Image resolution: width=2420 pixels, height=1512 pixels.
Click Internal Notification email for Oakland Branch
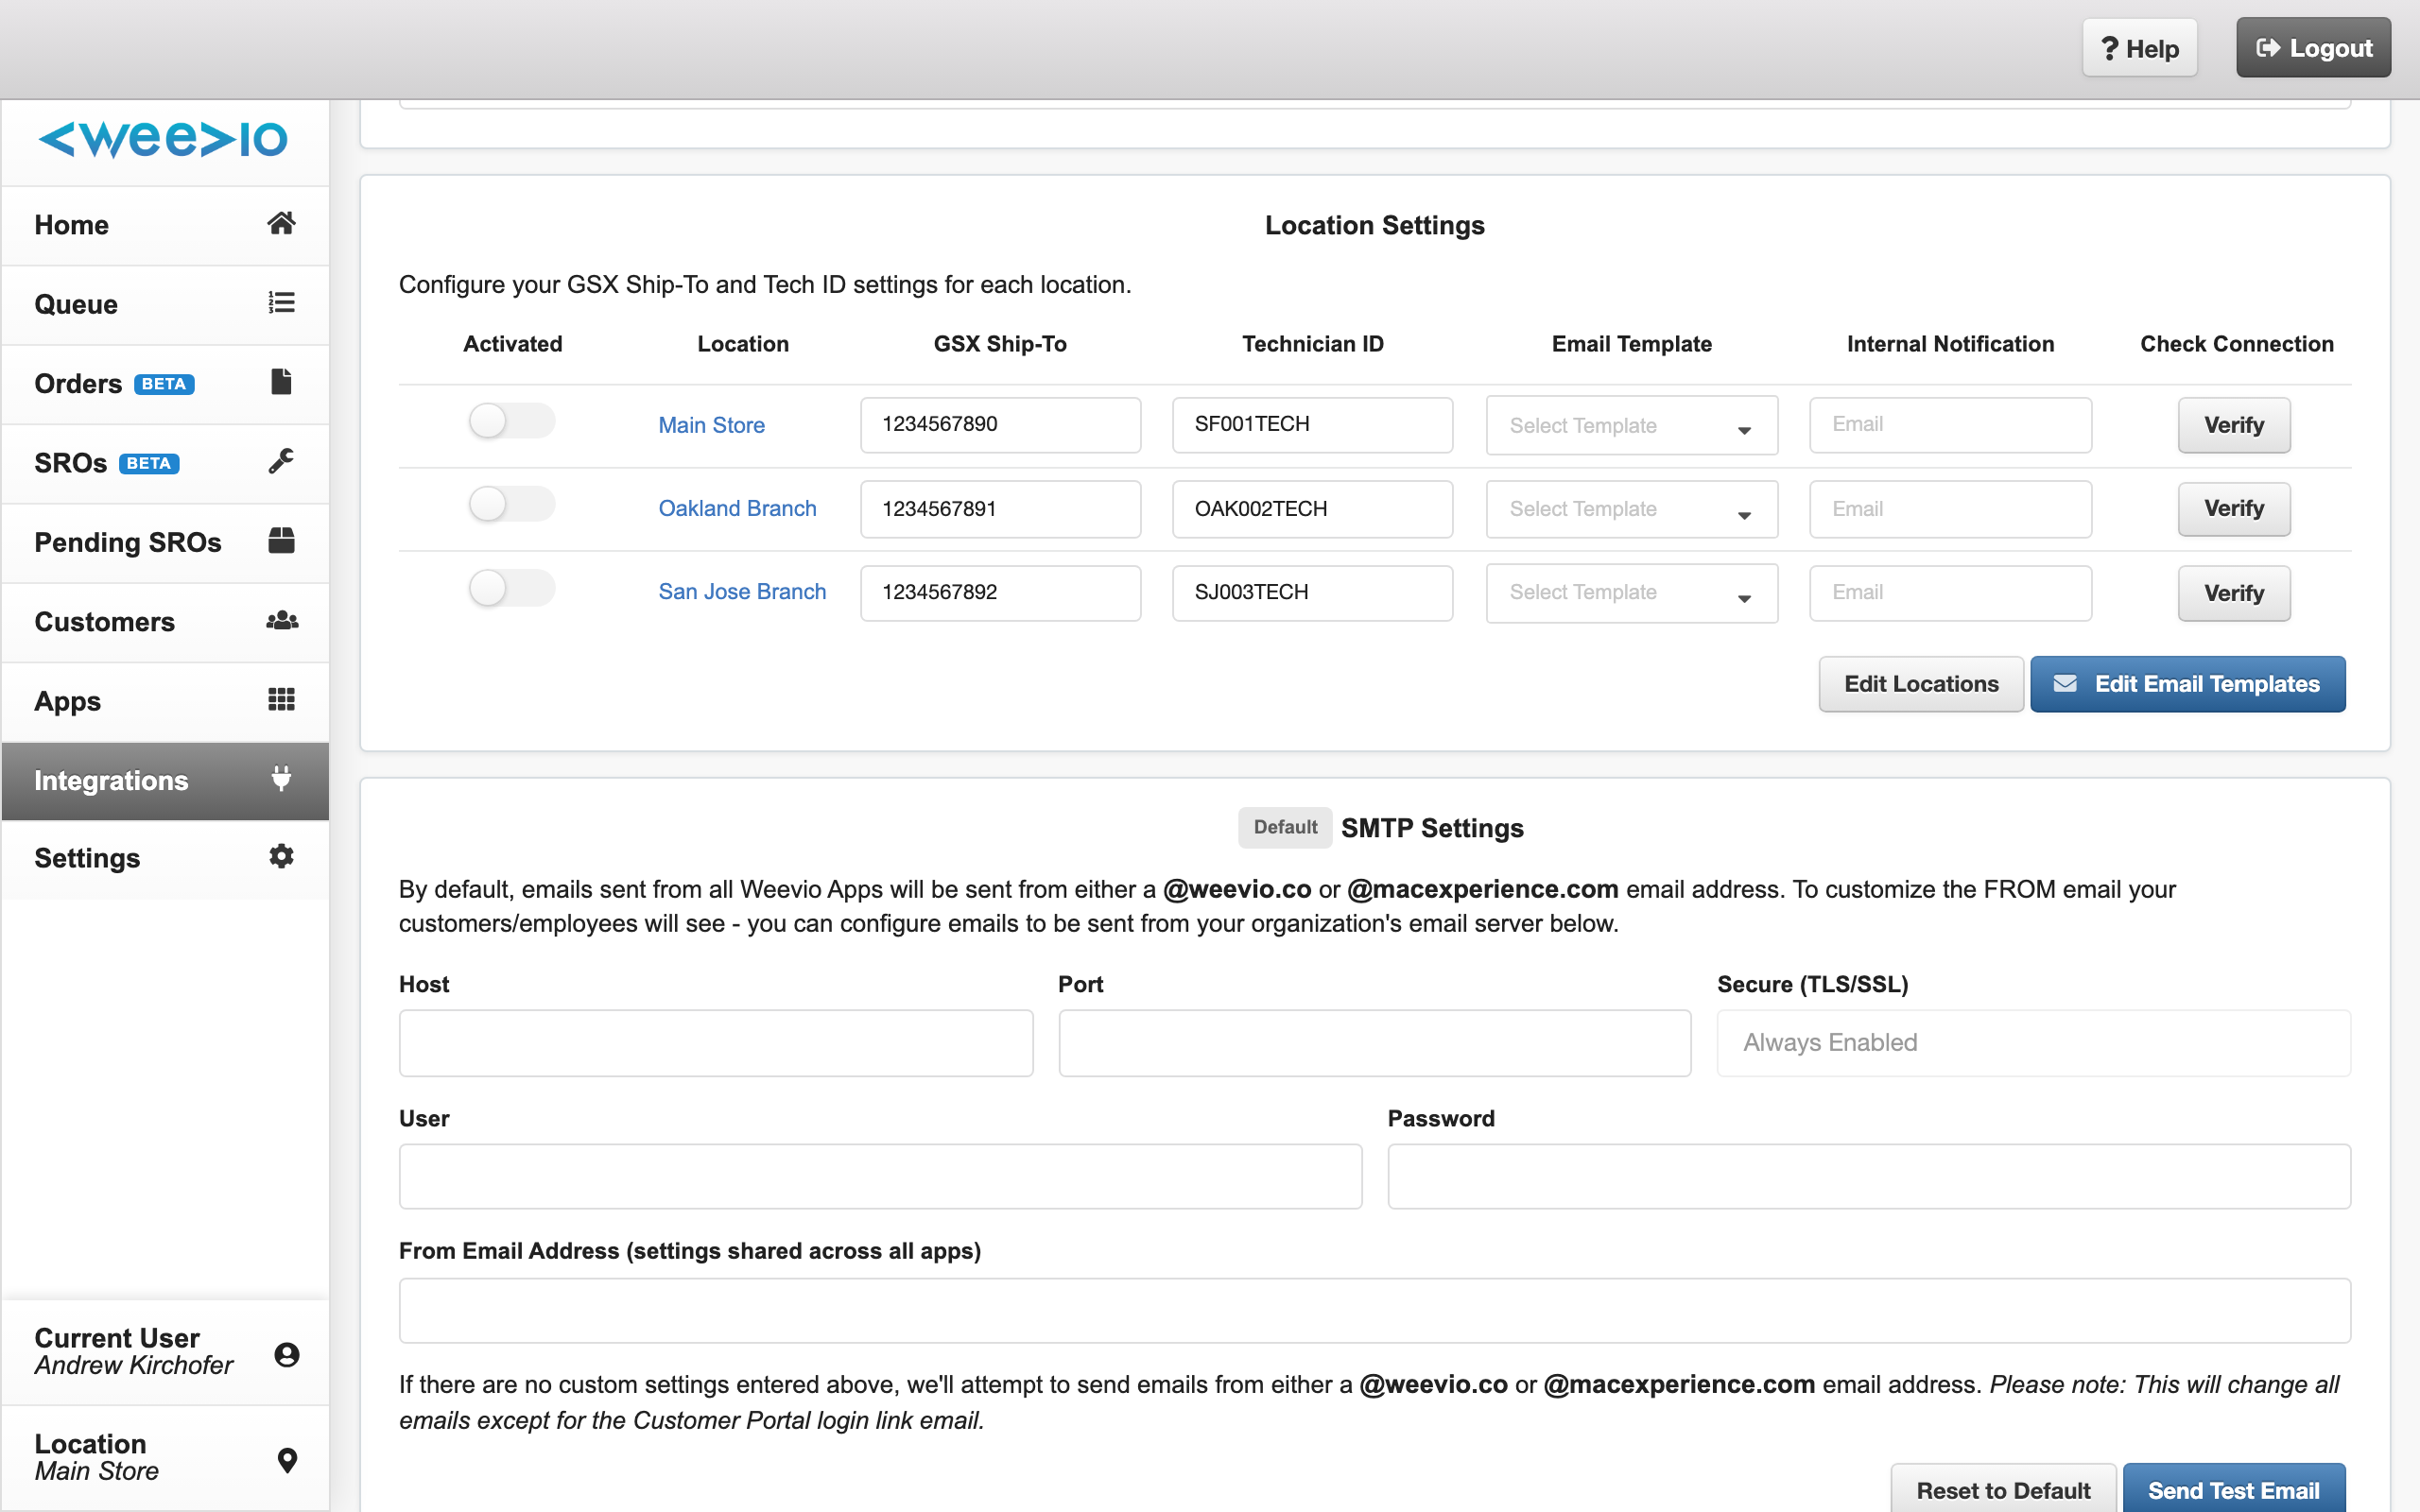tap(1950, 509)
